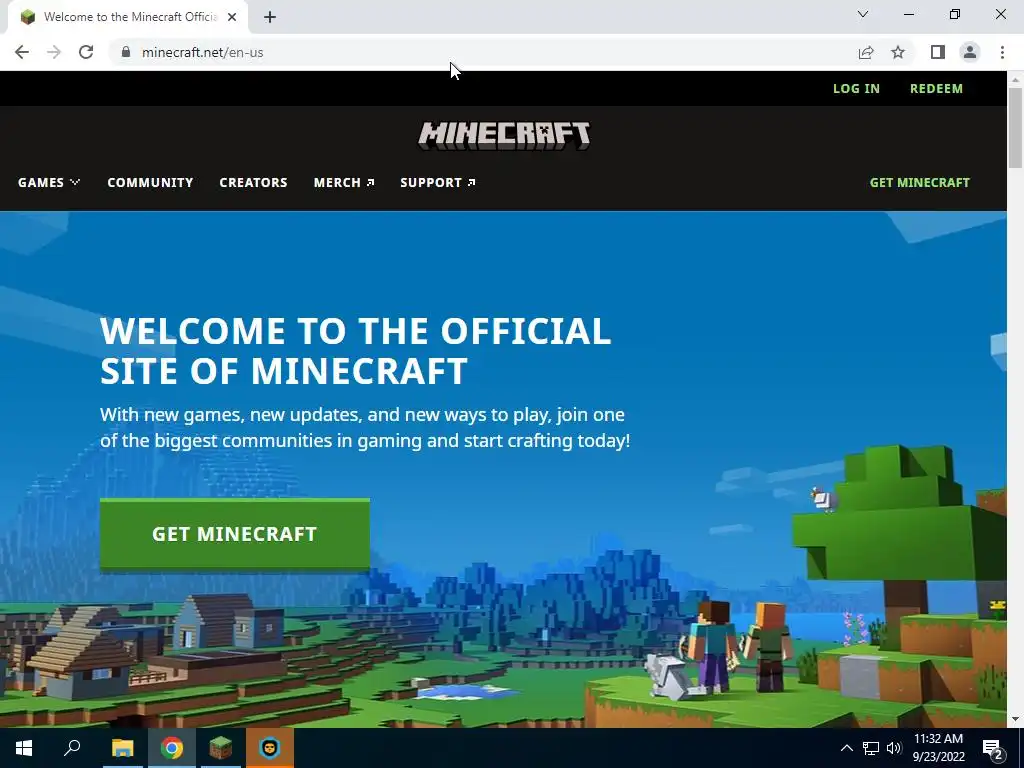Switch to Chrome on the taskbar
The image size is (1024, 768).
(172, 748)
